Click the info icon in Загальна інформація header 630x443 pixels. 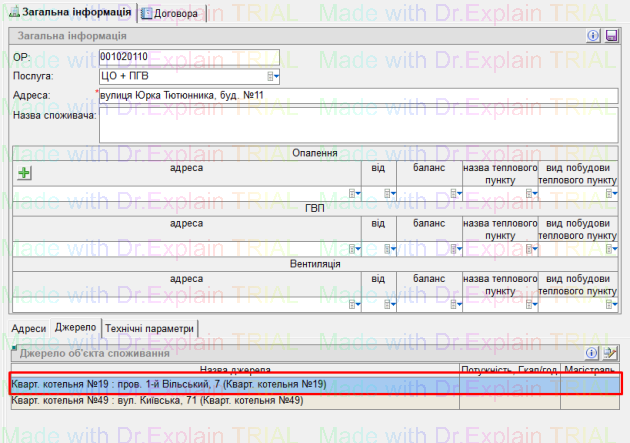coord(594,36)
